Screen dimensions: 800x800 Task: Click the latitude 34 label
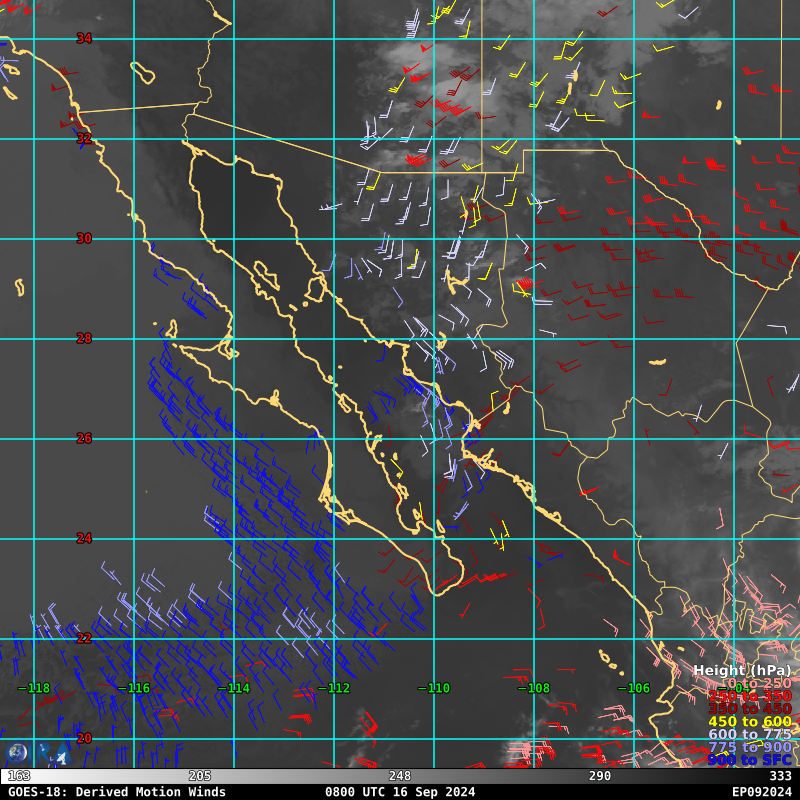click(x=84, y=38)
